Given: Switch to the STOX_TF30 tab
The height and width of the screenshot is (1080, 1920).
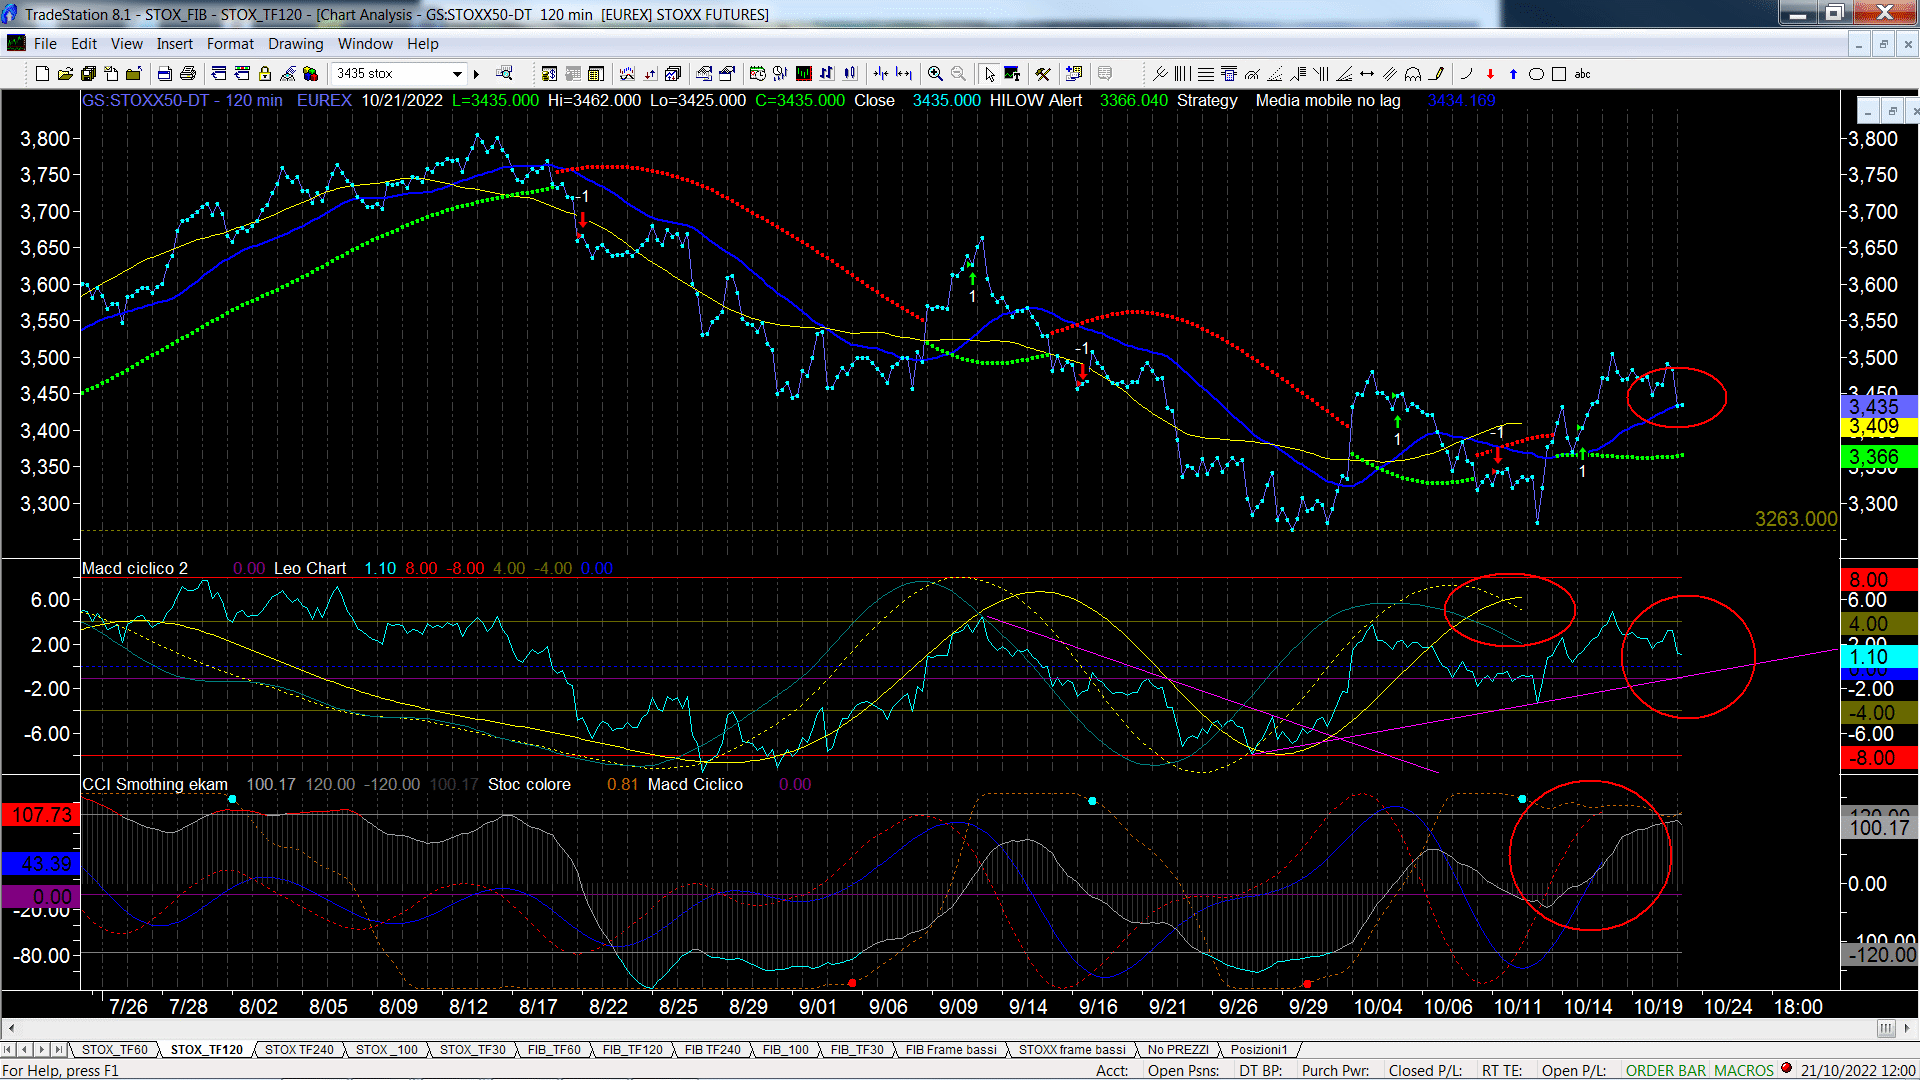Looking at the screenshot, I should (x=473, y=1050).
